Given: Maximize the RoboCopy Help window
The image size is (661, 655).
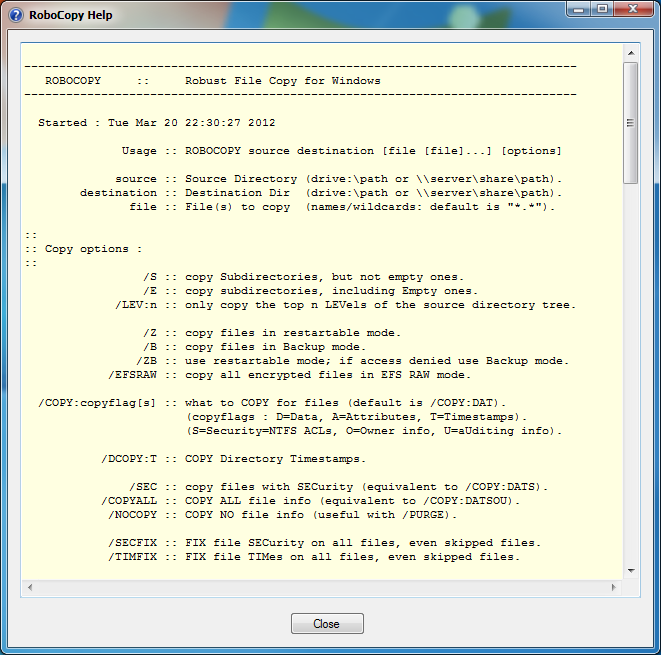Looking at the screenshot, I should (x=602, y=9).
